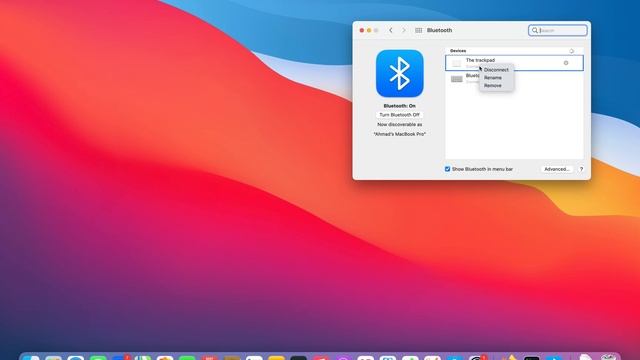Image resolution: width=640 pixels, height=360 pixels.
Task: Click the Now discoverable as label
Action: pos(400,124)
